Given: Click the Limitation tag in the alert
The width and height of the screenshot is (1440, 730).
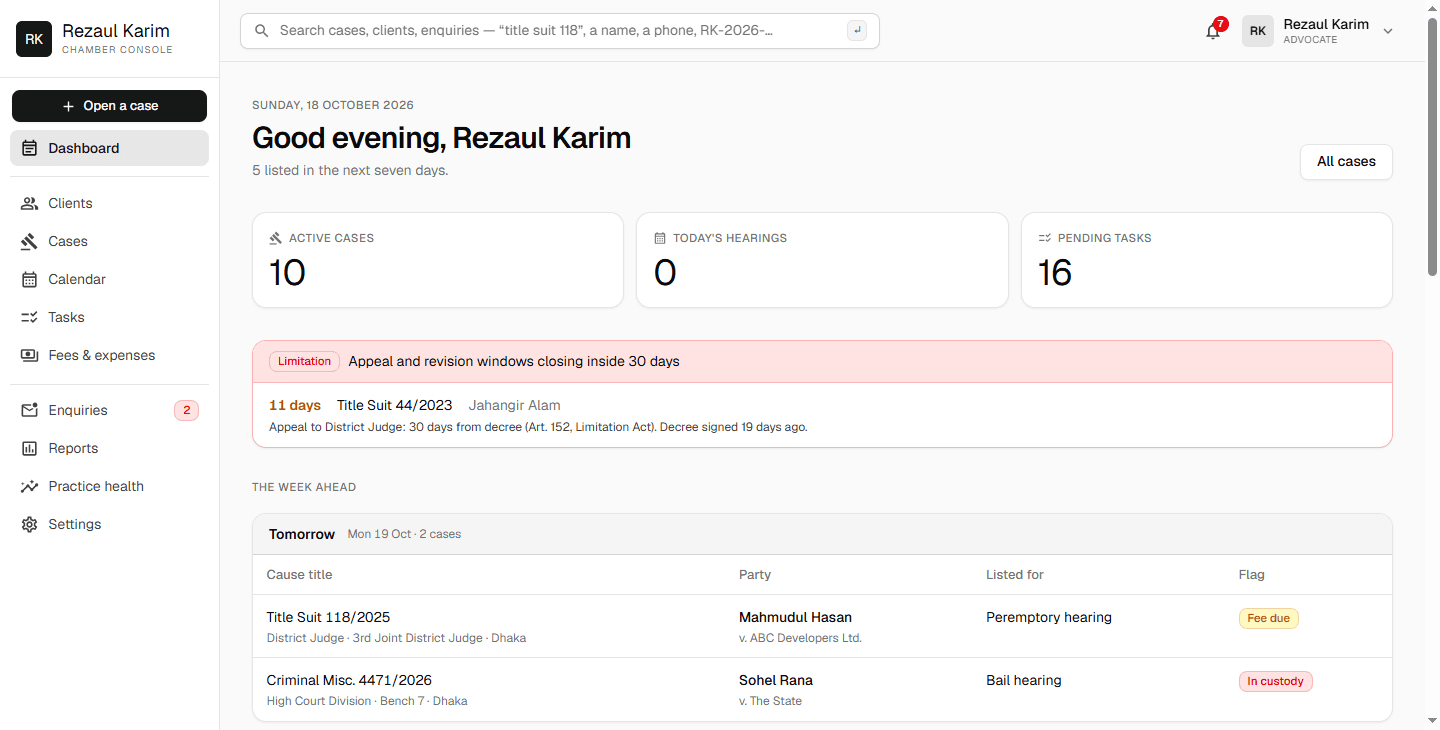Looking at the screenshot, I should tap(304, 362).
